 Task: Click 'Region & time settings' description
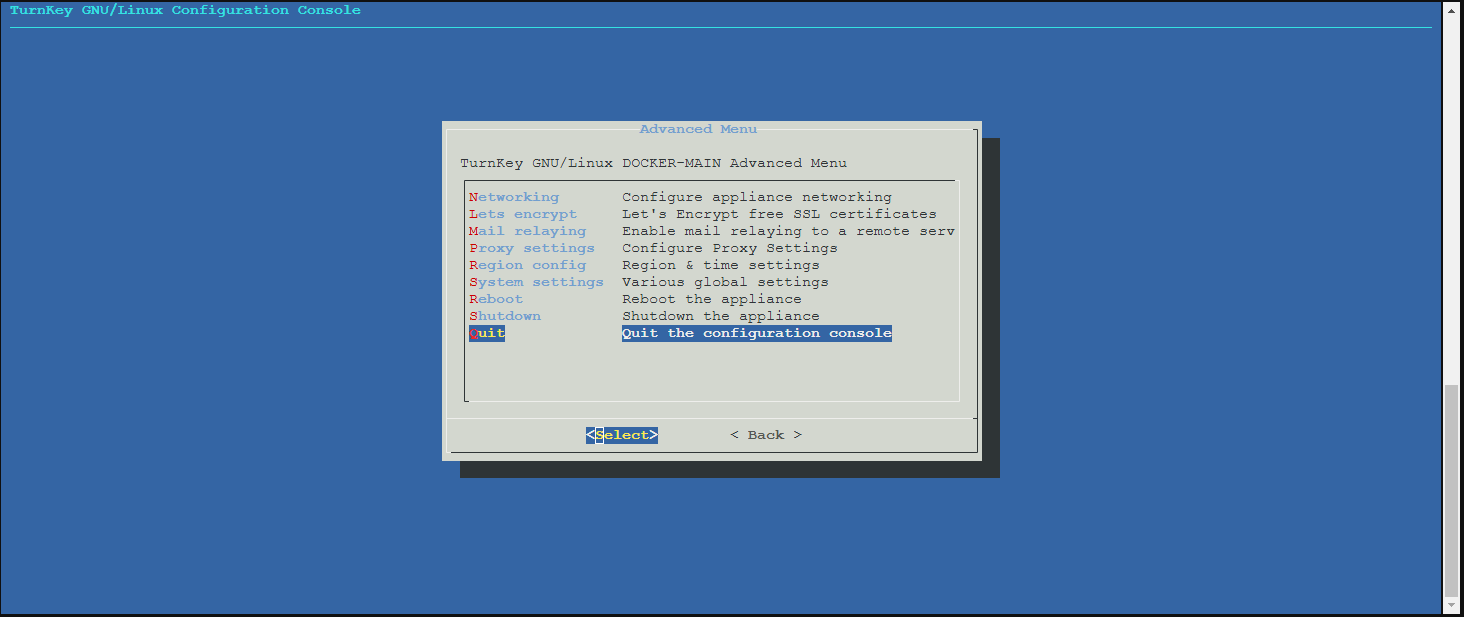coord(721,265)
